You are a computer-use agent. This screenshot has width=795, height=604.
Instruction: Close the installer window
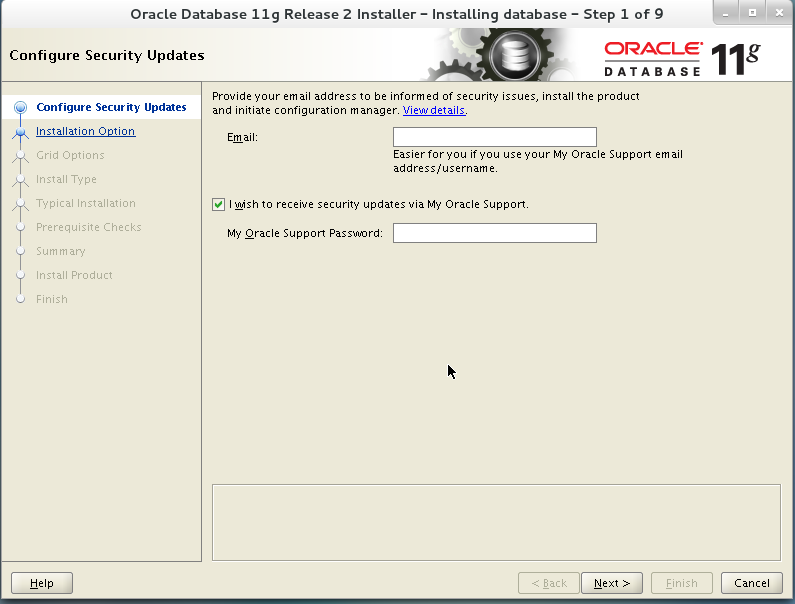(x=779, y=13)
